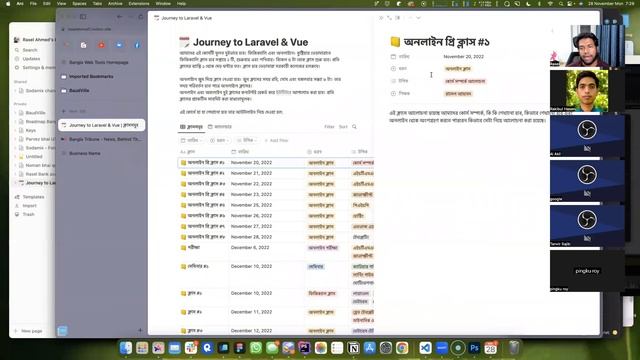Open the তারিখ filter chip dropdown
640x360 pixels.
click(192, 140)
